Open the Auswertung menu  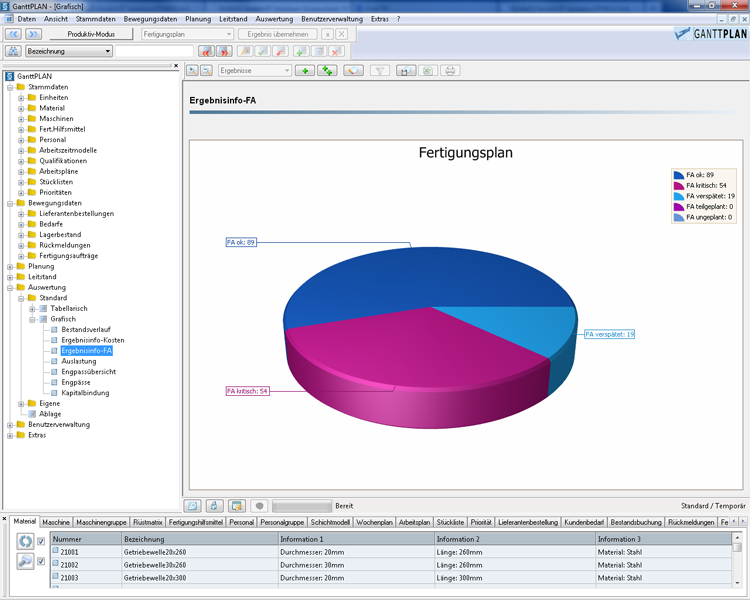pos(274,19)
